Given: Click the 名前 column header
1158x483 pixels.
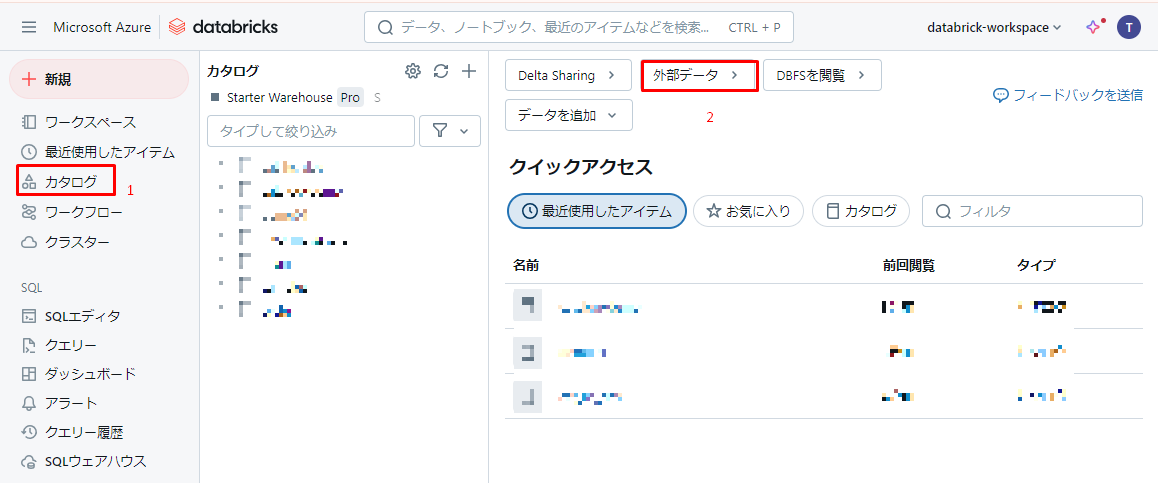Looking at the screenshot, I should click(526, 264).
